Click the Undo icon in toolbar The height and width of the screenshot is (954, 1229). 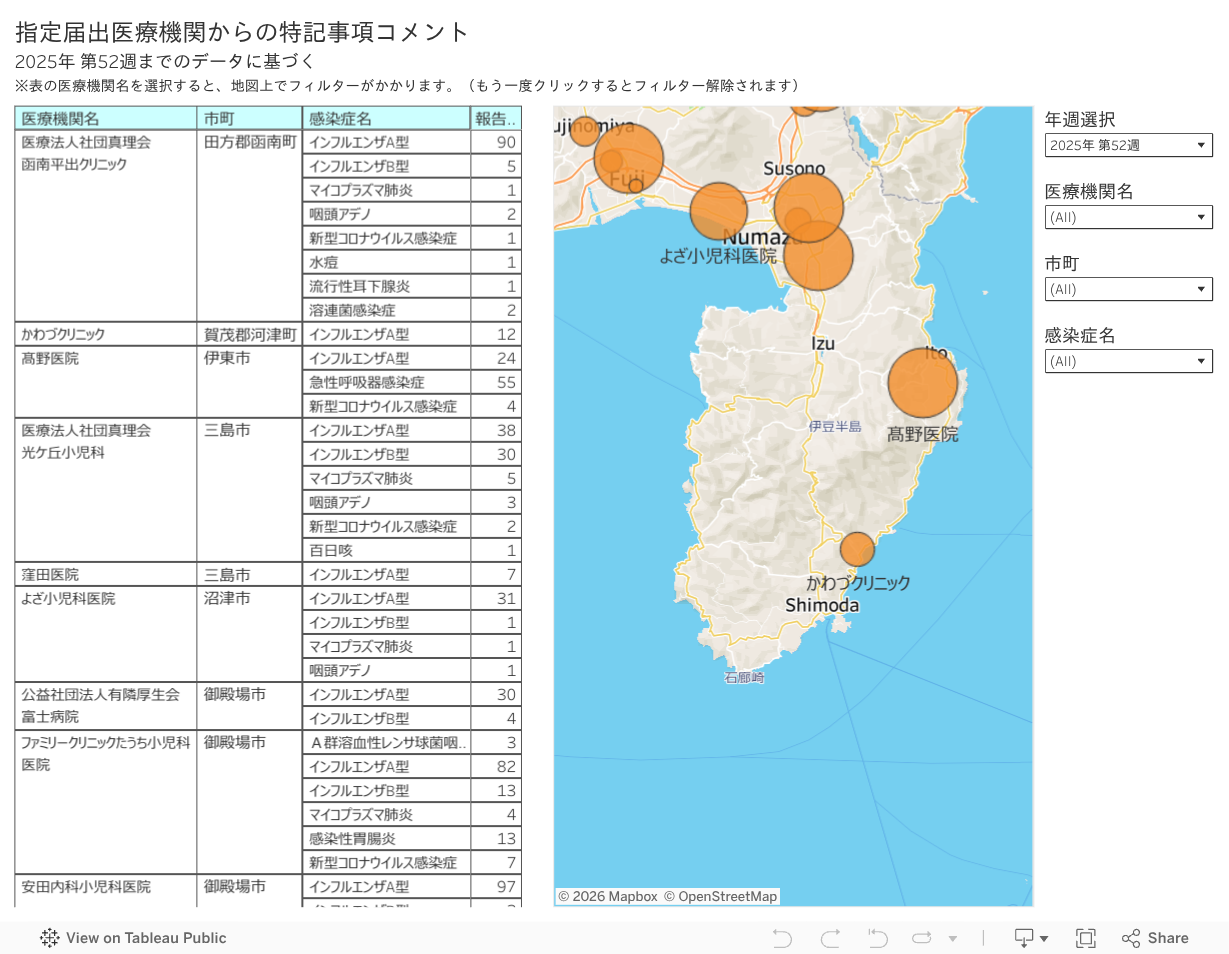(782, 938)
